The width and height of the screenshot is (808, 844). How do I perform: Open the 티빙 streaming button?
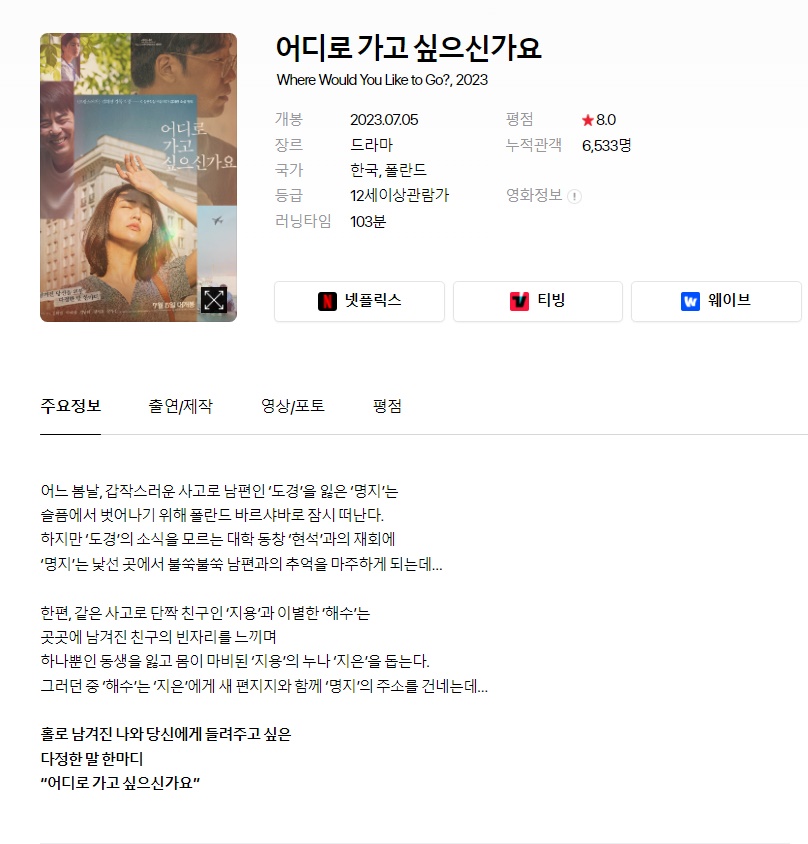coord(538,301)
